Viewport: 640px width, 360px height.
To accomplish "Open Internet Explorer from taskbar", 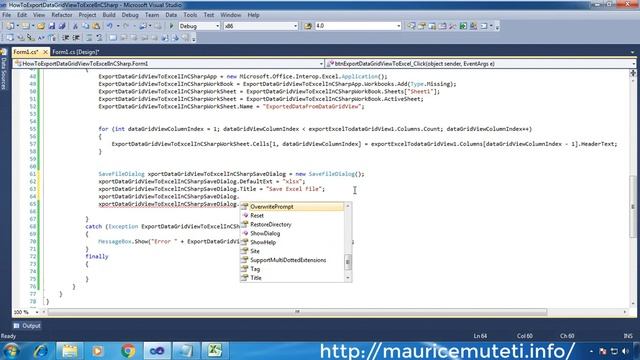I will point(40,351).
